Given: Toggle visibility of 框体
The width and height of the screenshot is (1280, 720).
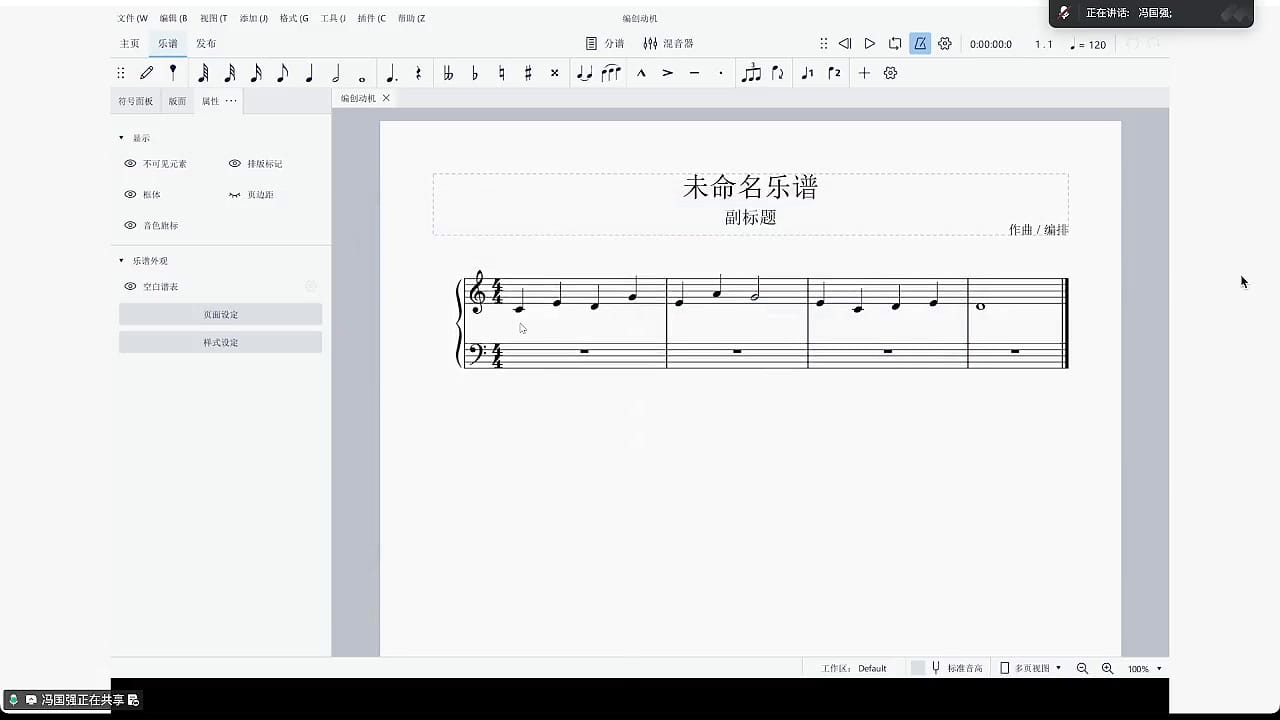Looking at the screenshot, I should pos(130,194).
